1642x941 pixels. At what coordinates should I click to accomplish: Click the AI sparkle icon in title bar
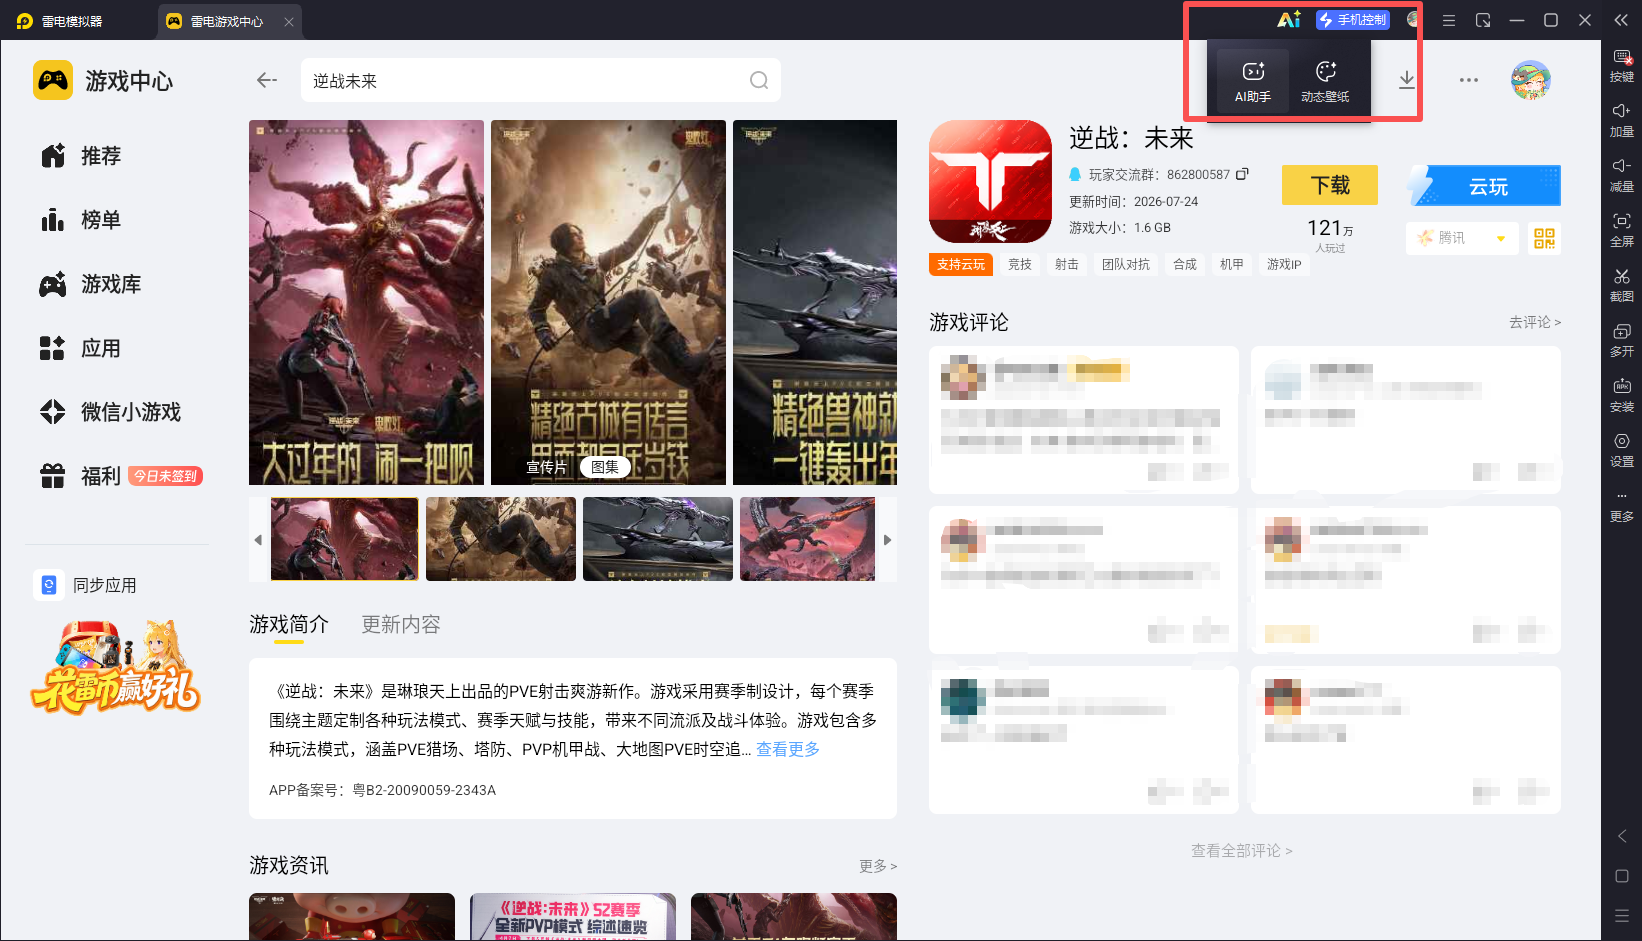coord(1289,20)
